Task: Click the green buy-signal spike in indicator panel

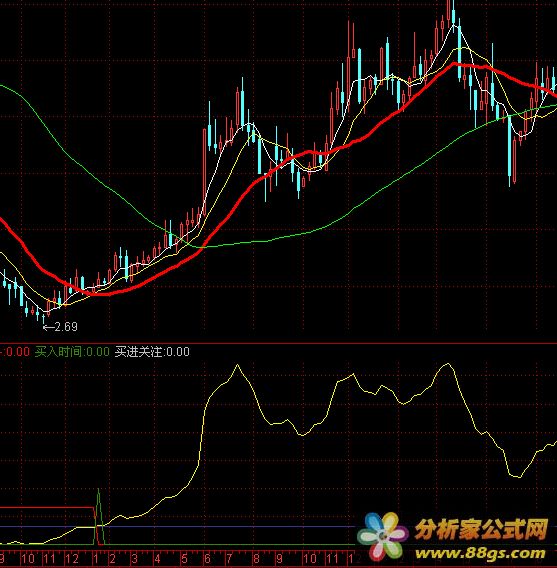Action: pyautogui.click(x=99, y=516)
